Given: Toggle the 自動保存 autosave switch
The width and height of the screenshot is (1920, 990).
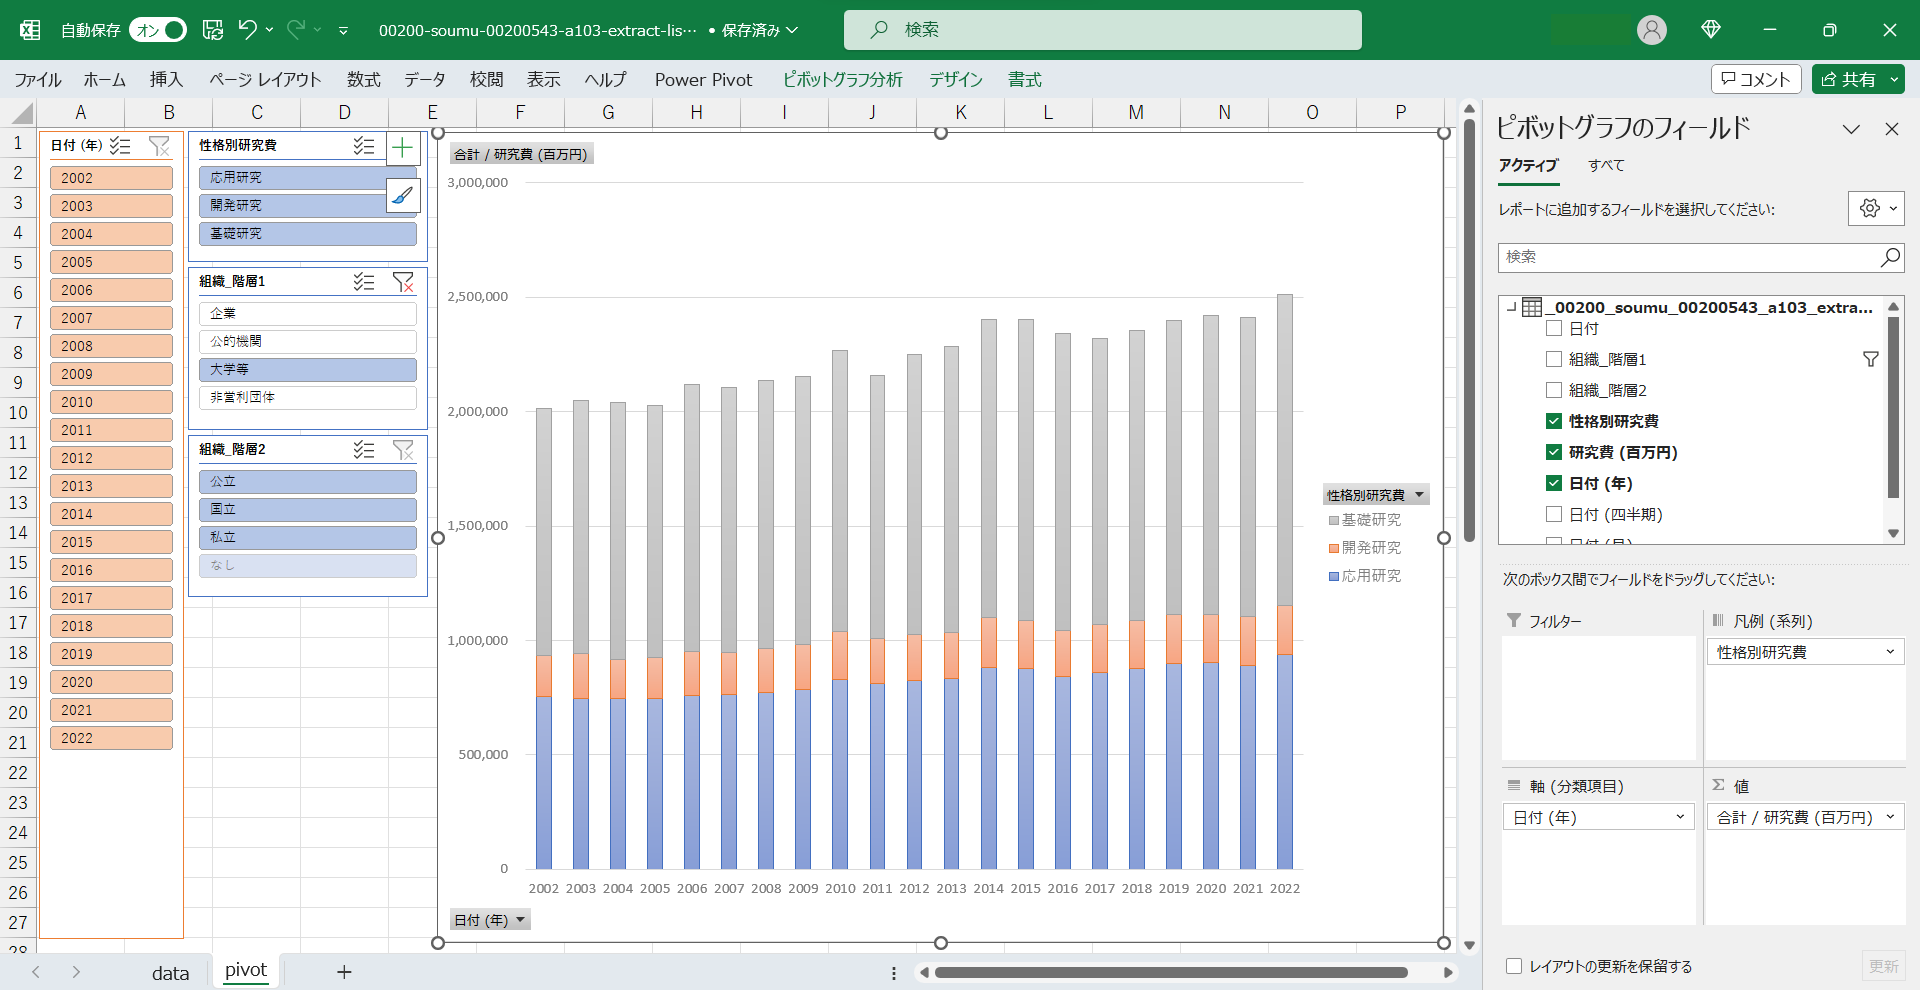Looking at the screenshot, I should click(x=159, y=30).
